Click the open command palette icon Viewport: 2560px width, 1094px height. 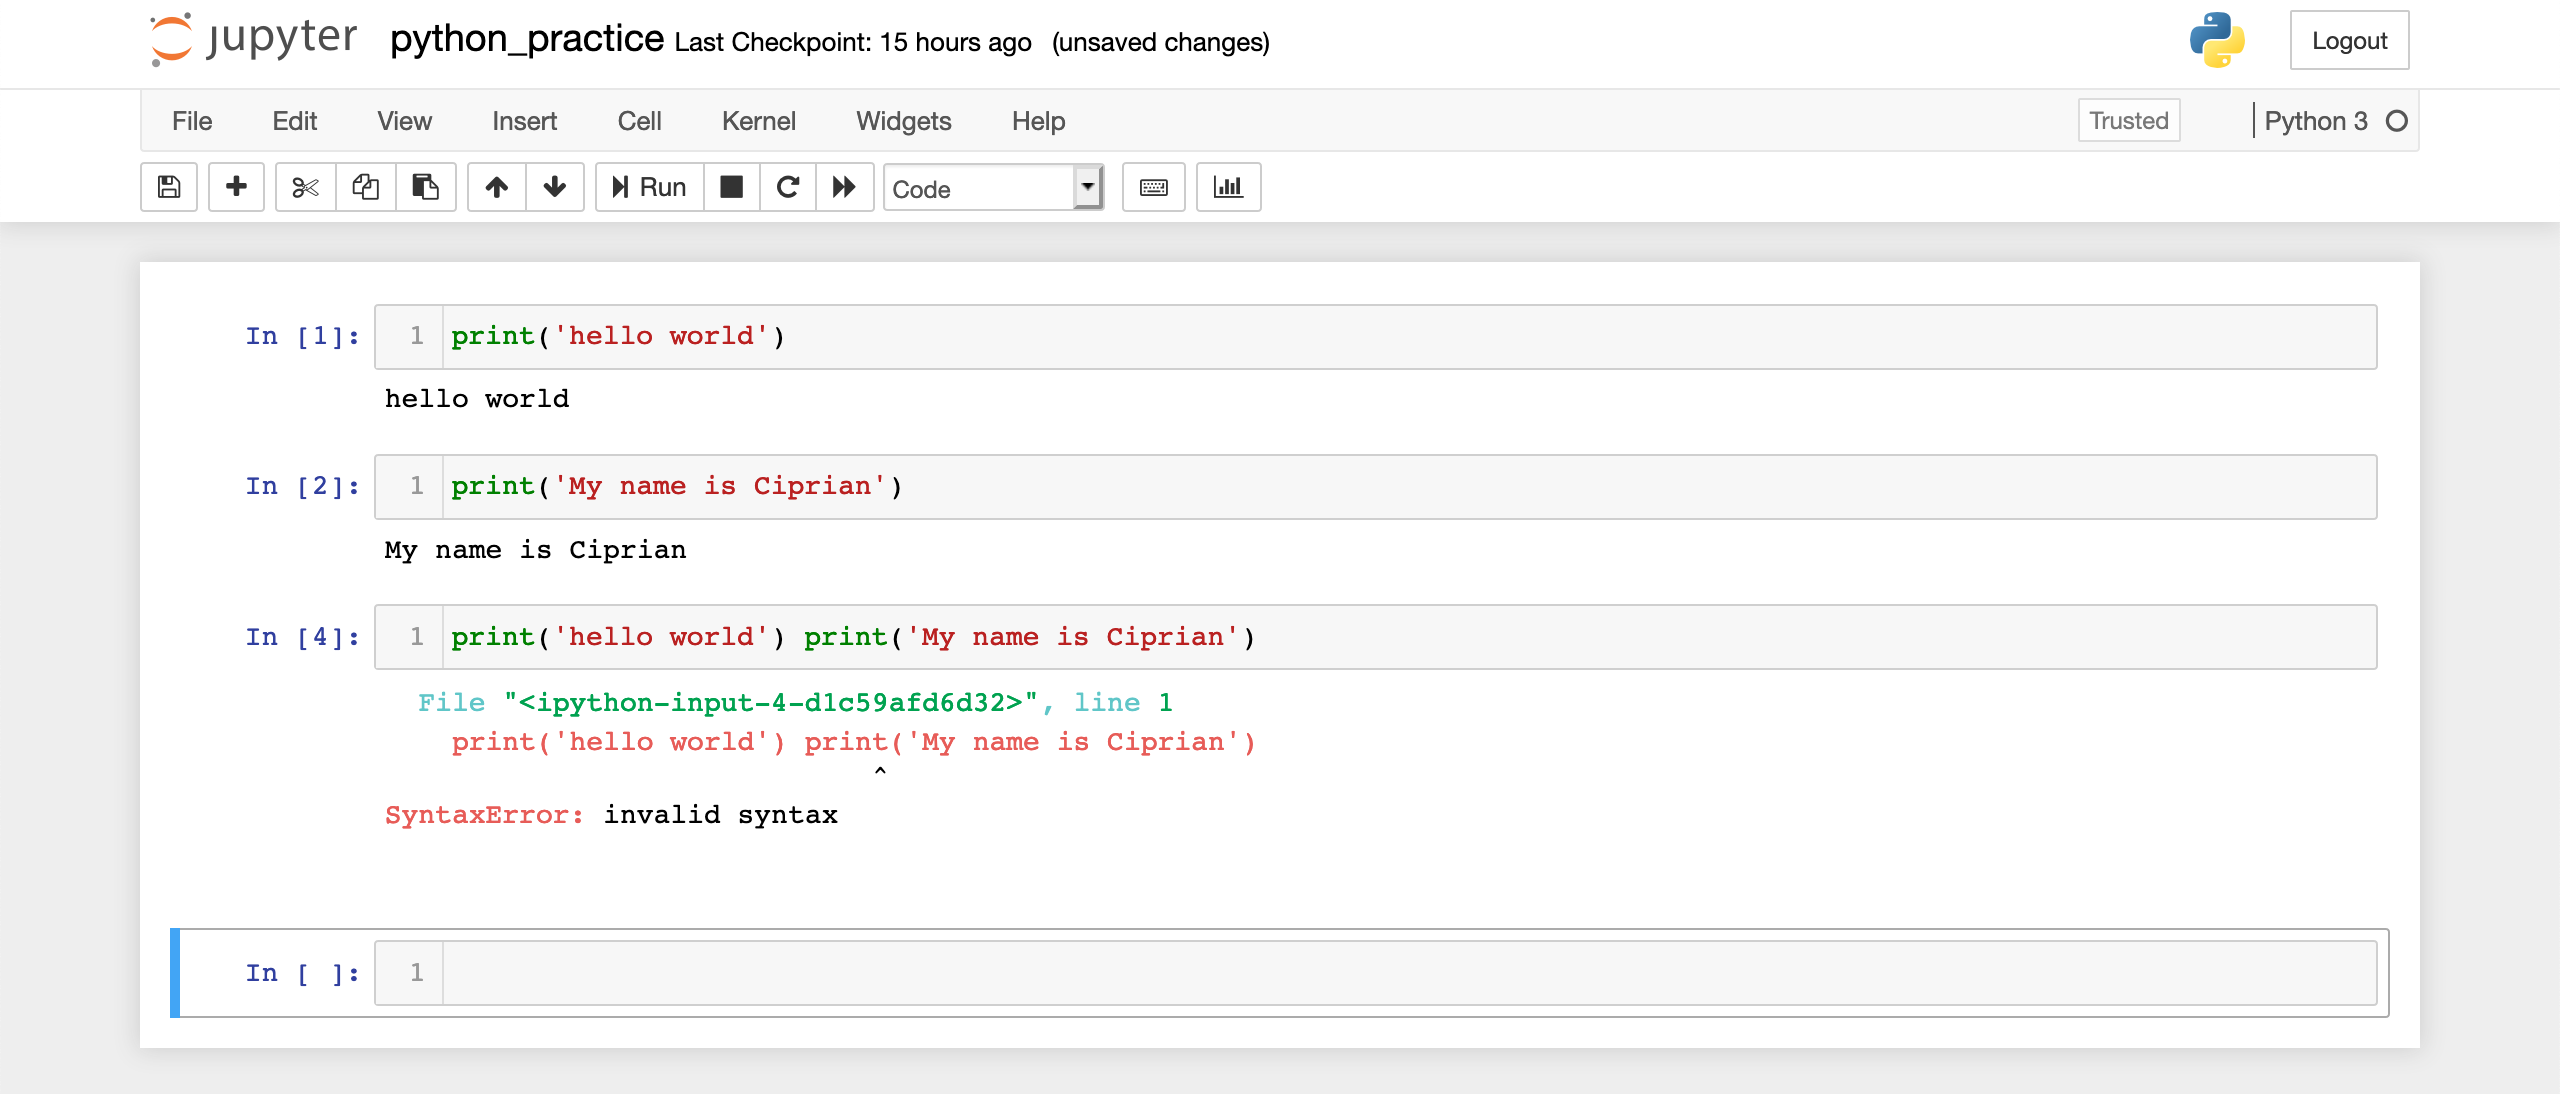coord(1154,186)
